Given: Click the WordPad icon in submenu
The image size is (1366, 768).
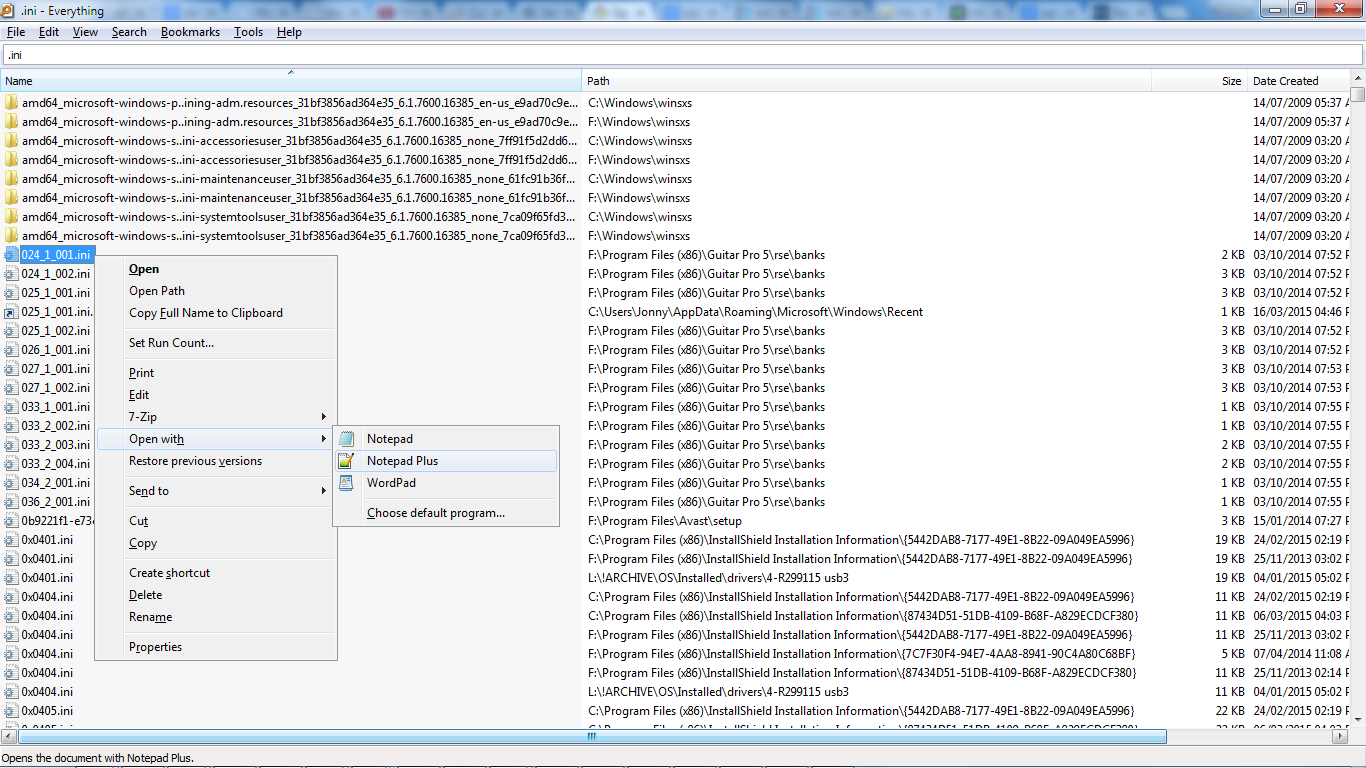Looking at the screenshot, I should [347, 483].
